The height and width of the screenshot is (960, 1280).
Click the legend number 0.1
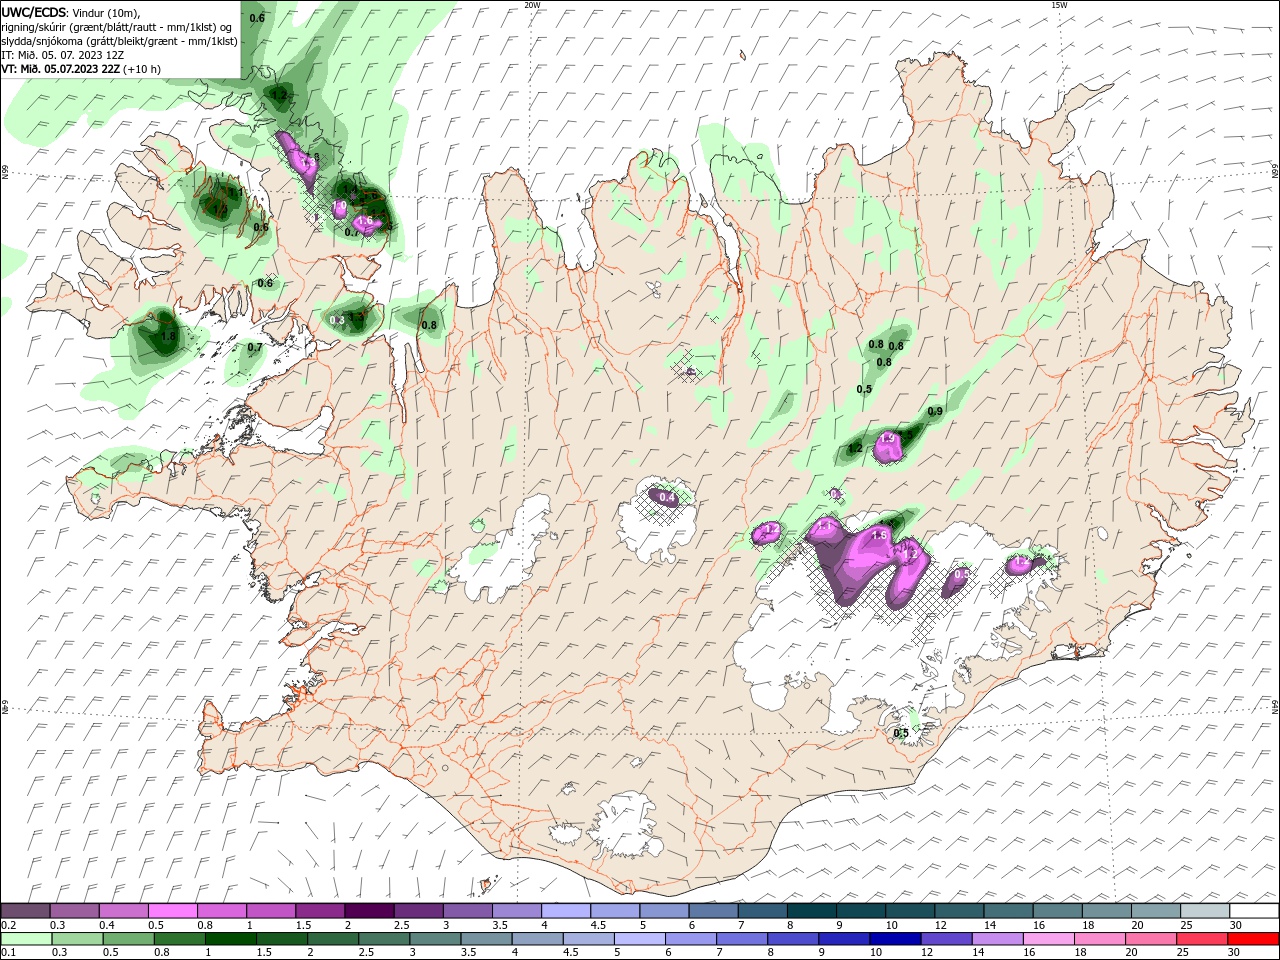point(8,953)
